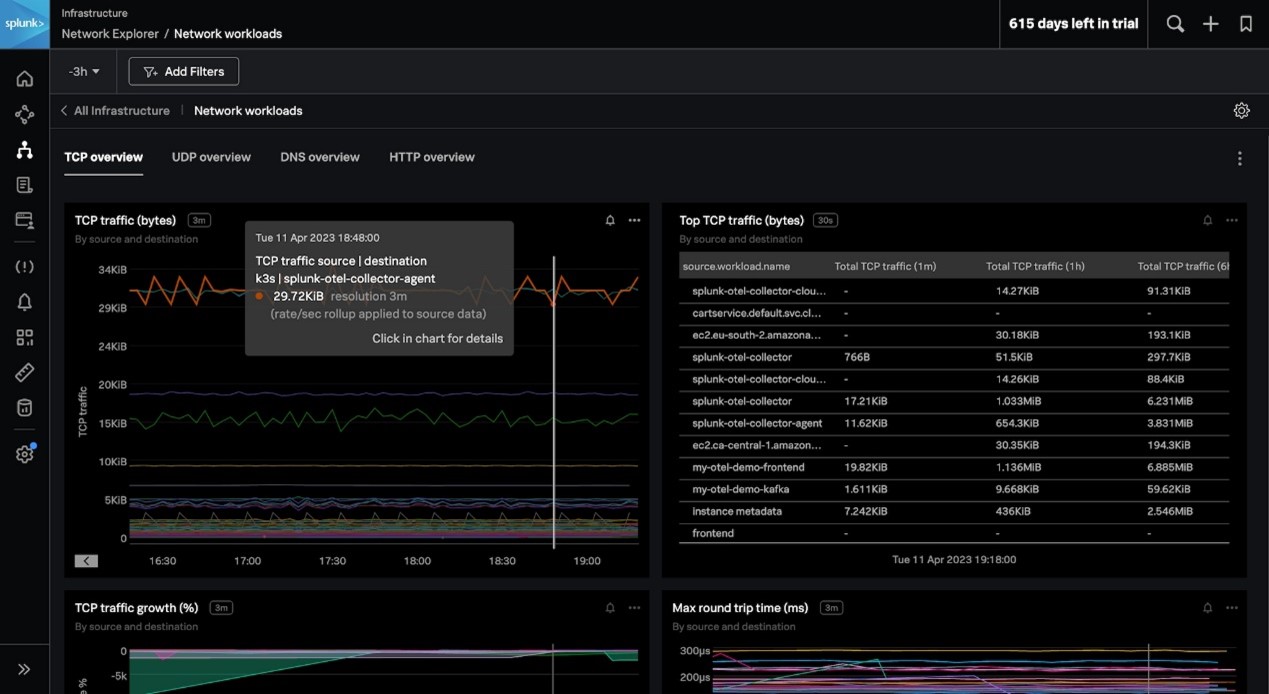Click the plus create icon in the header
The width and height of the screenshot is (1269, 694).
[x=1210, y=24]
